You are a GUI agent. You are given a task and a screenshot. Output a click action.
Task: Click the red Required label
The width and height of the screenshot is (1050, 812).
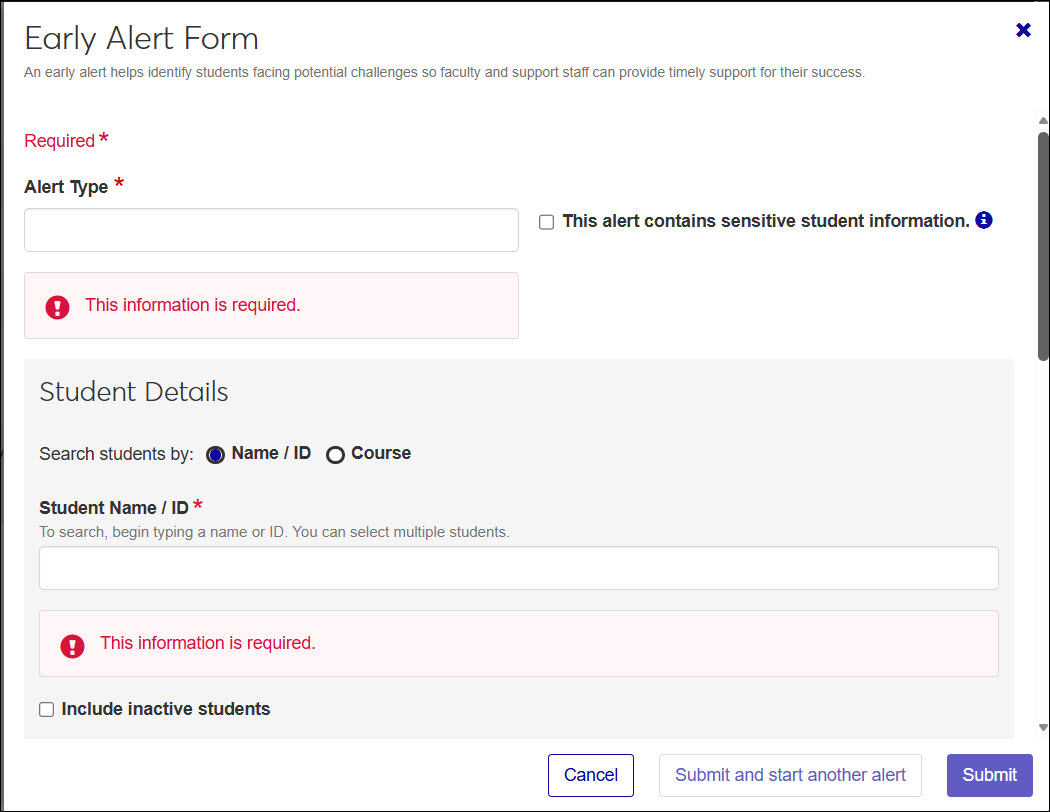coord(60,141)
